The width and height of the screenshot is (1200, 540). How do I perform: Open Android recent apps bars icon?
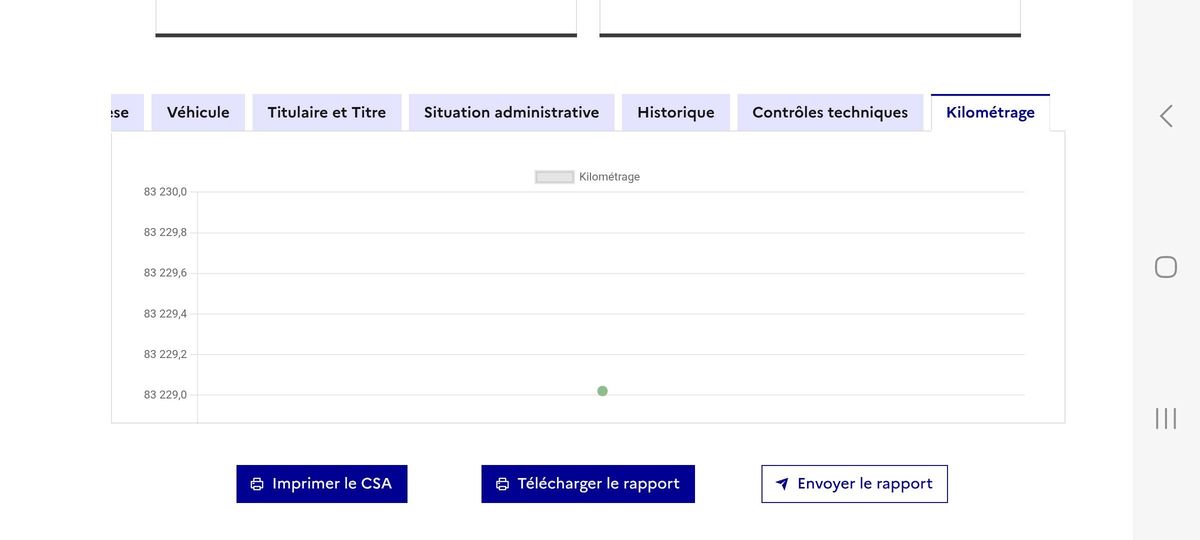click(x=1166, y=418)
